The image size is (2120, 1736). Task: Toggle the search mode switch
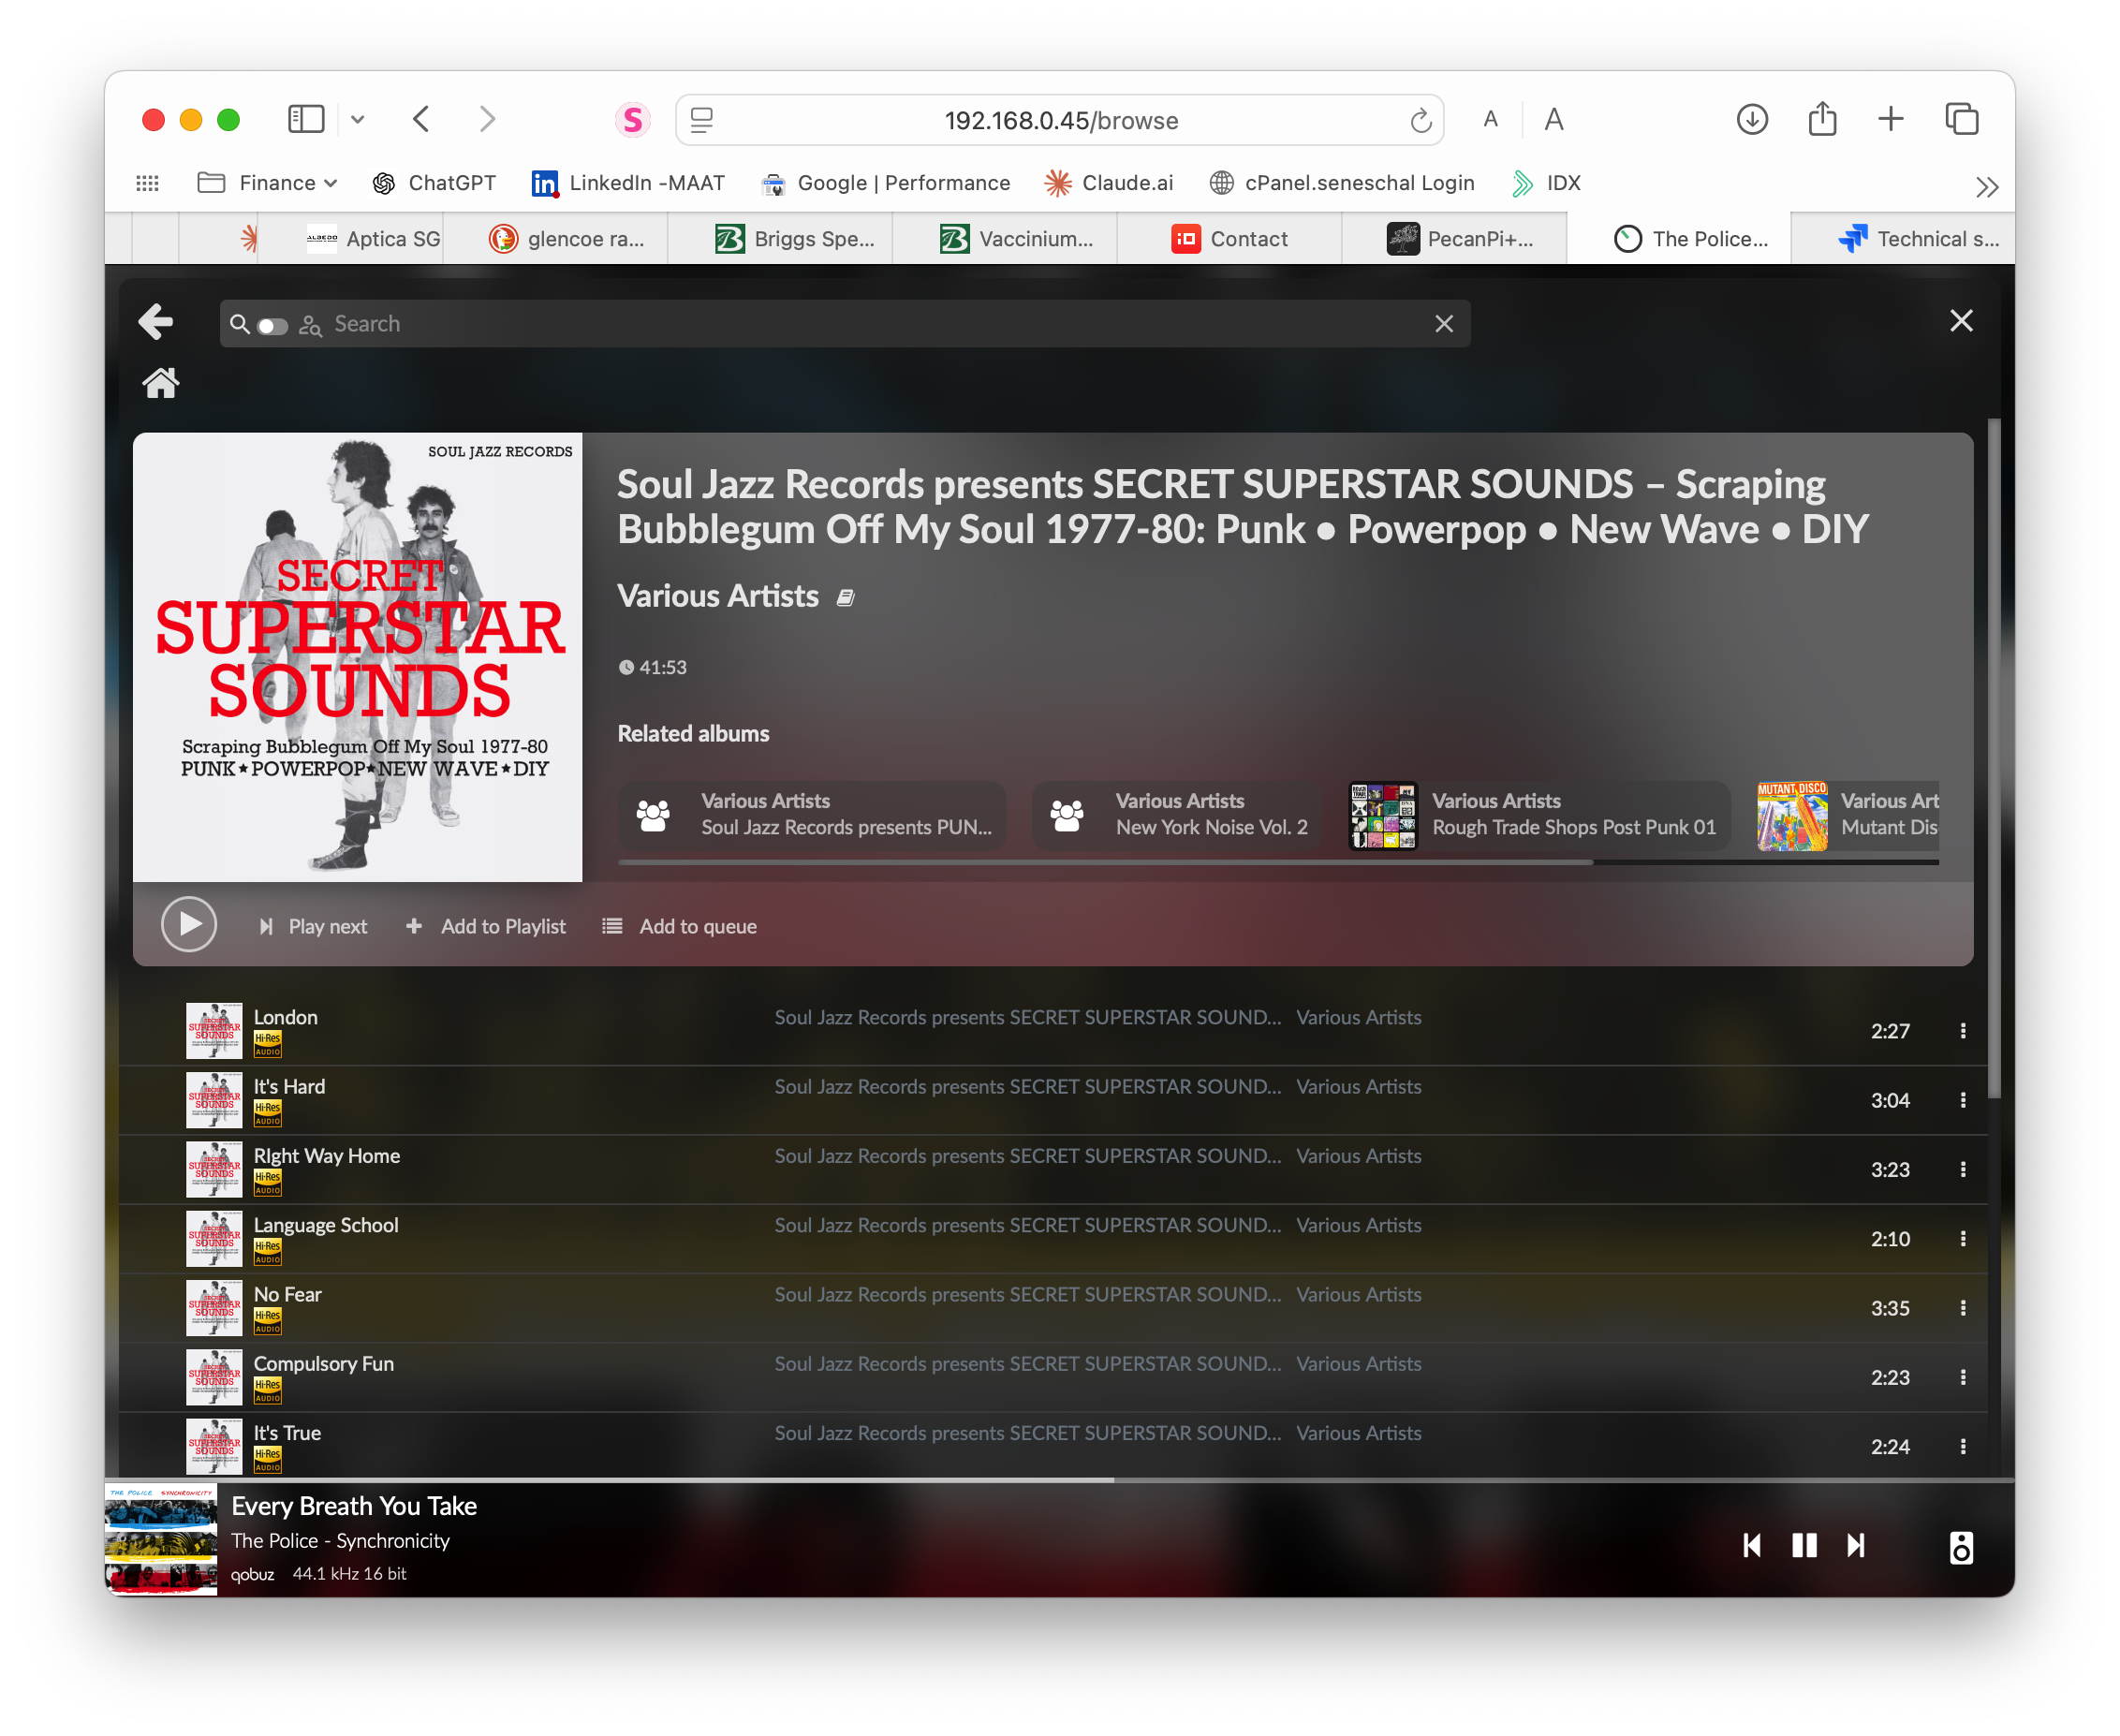[x=272, y=325]
